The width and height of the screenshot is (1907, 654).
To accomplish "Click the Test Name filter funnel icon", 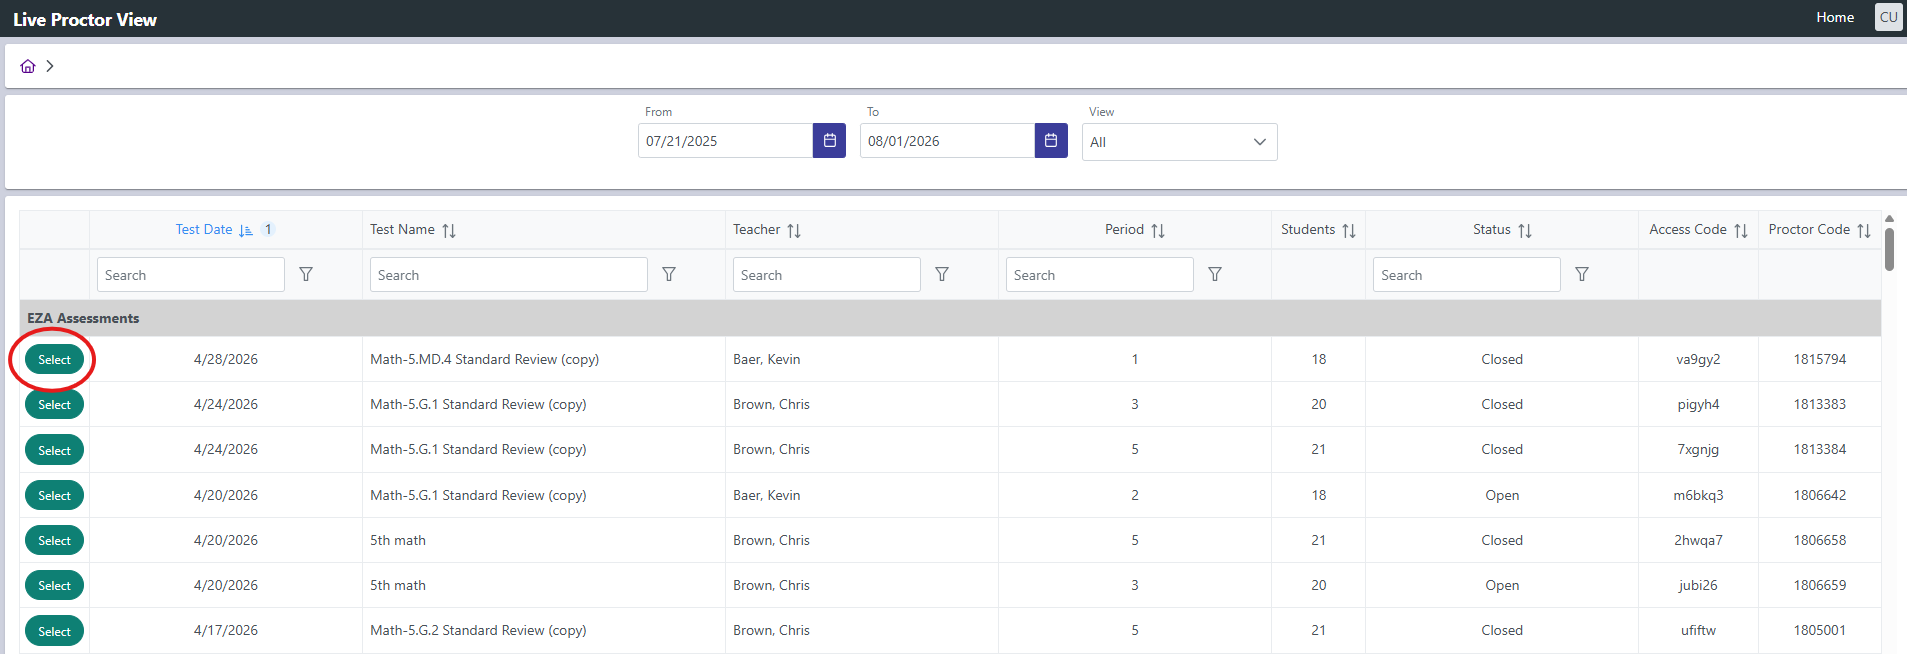I will (x=669, y=274).
